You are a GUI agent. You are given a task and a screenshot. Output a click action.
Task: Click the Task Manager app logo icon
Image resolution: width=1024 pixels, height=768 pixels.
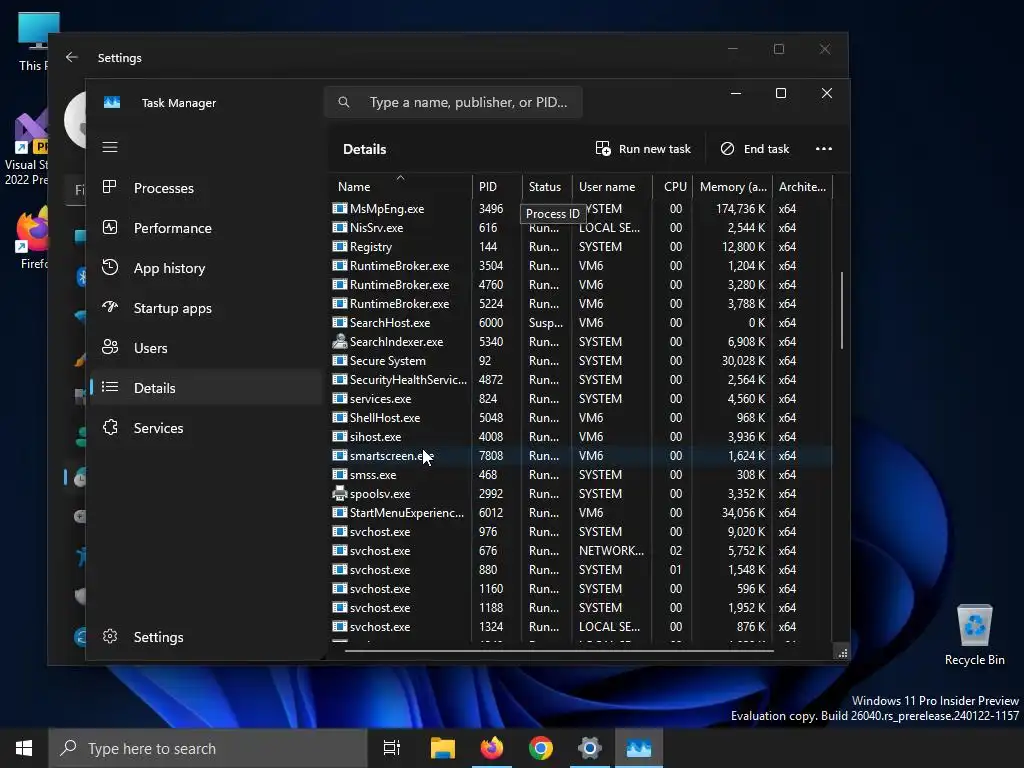coord(112,103)
